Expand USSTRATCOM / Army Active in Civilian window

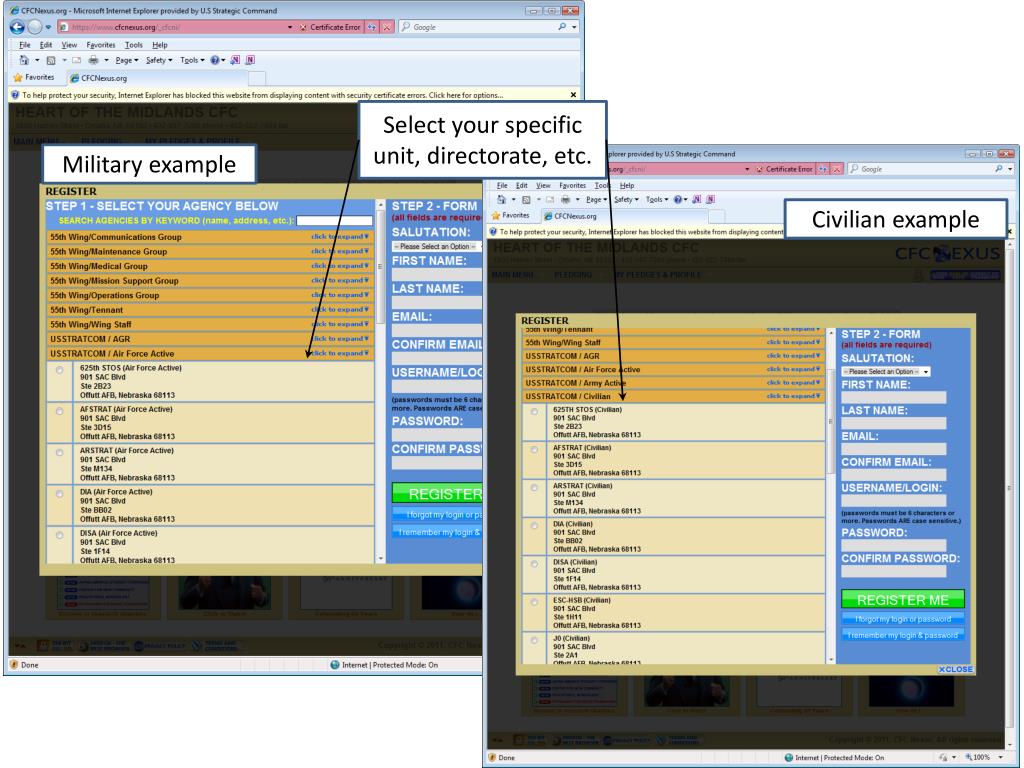[673, 383]
